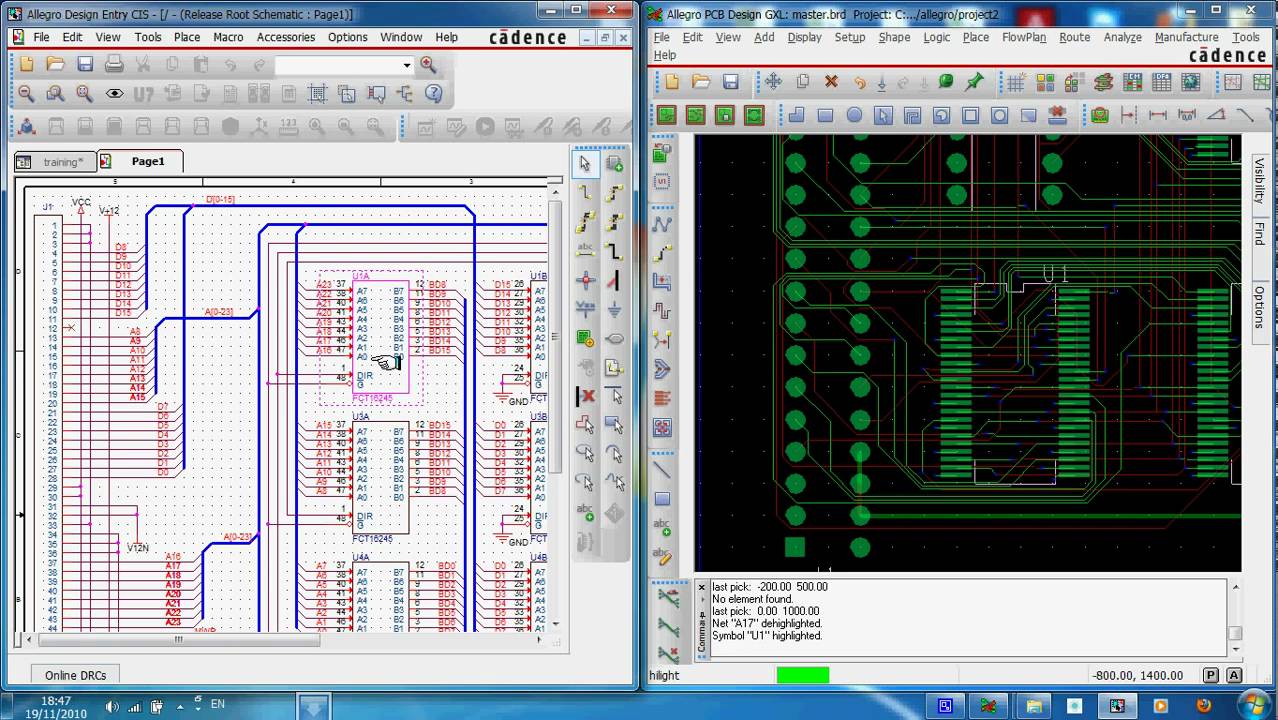Viewport: 1278px width, 720px height.
Task: Click the Place Ground symbol tool
Action: point(614,309)
